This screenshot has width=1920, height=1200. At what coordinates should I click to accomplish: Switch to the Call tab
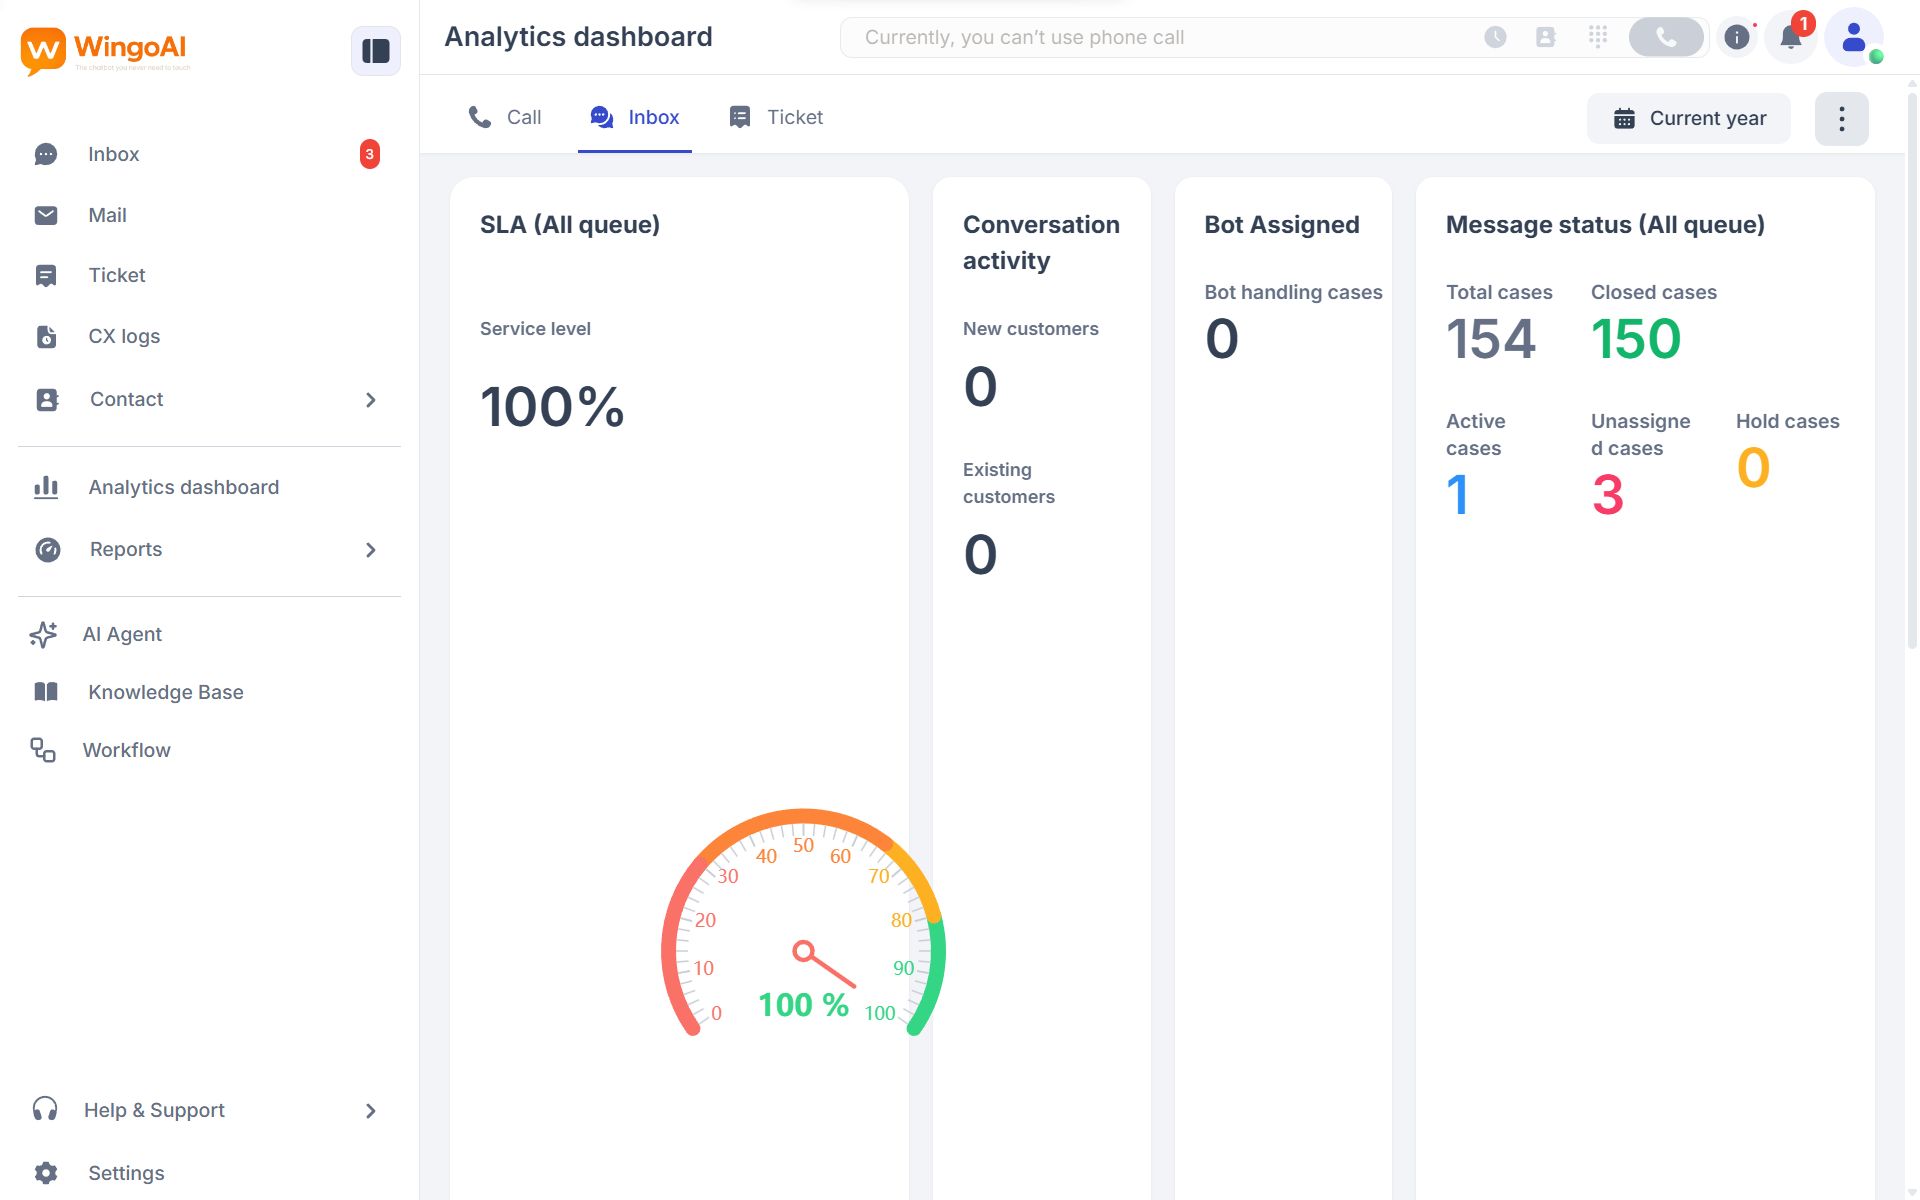tap(505, 117)
